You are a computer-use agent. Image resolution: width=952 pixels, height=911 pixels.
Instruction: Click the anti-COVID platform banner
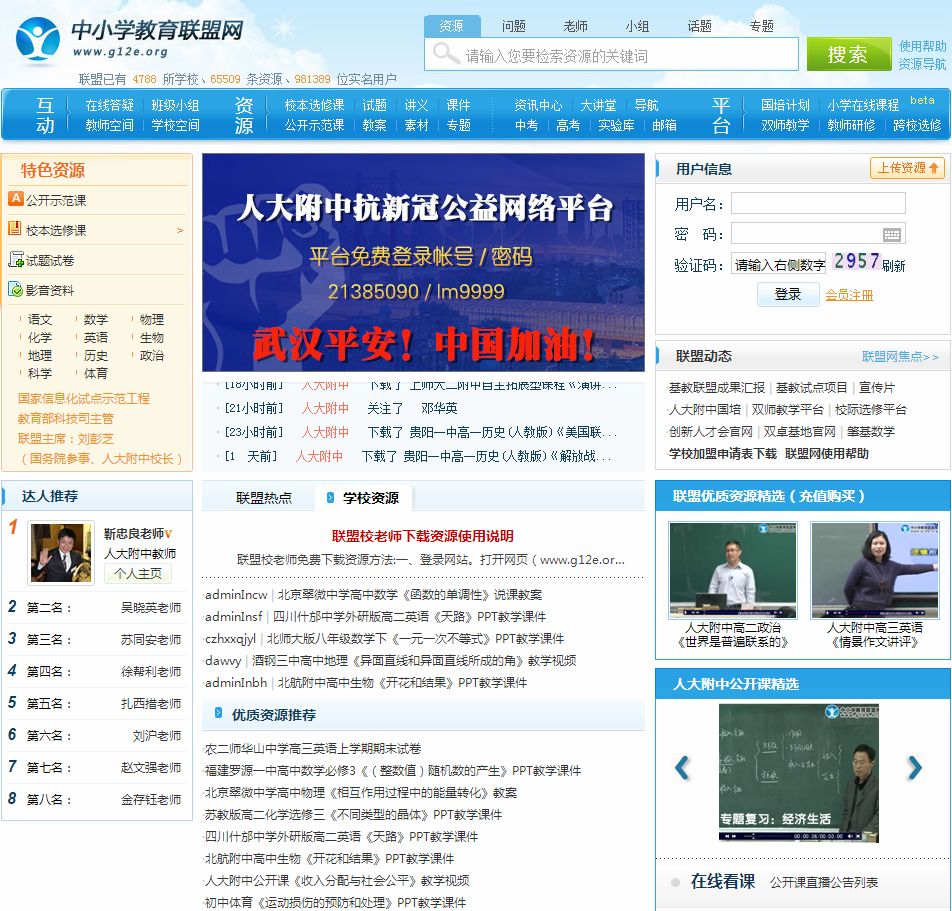423,262
